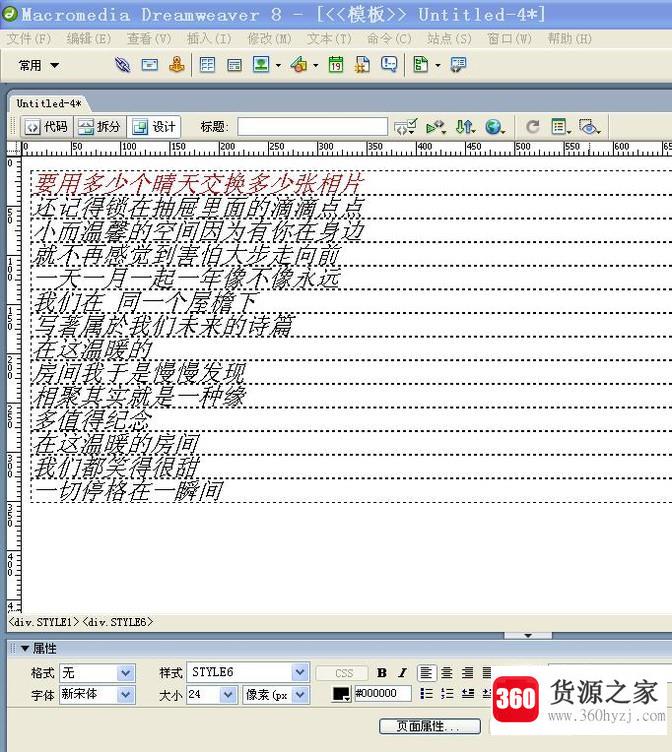This screenshot has width=672, height=752.
Task: Open the Media dropdown arrow
Action: (316, 65)
